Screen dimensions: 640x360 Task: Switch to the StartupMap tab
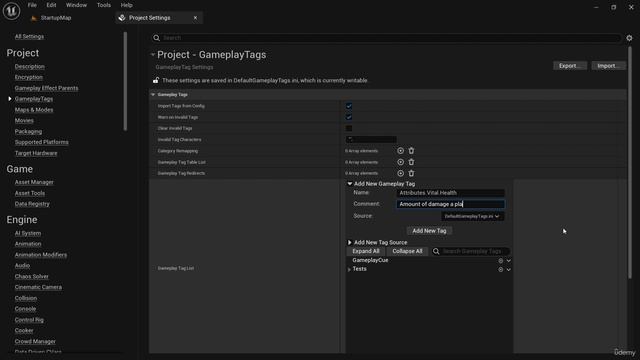pyautogui.click(x=56, y=18)
